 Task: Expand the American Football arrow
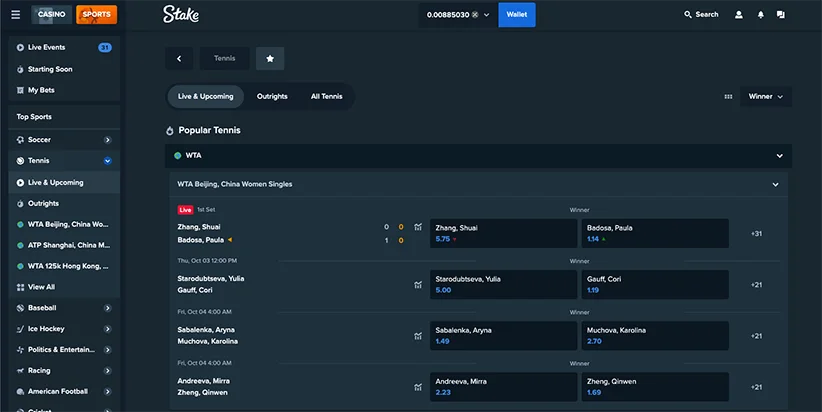pos(107,392)
